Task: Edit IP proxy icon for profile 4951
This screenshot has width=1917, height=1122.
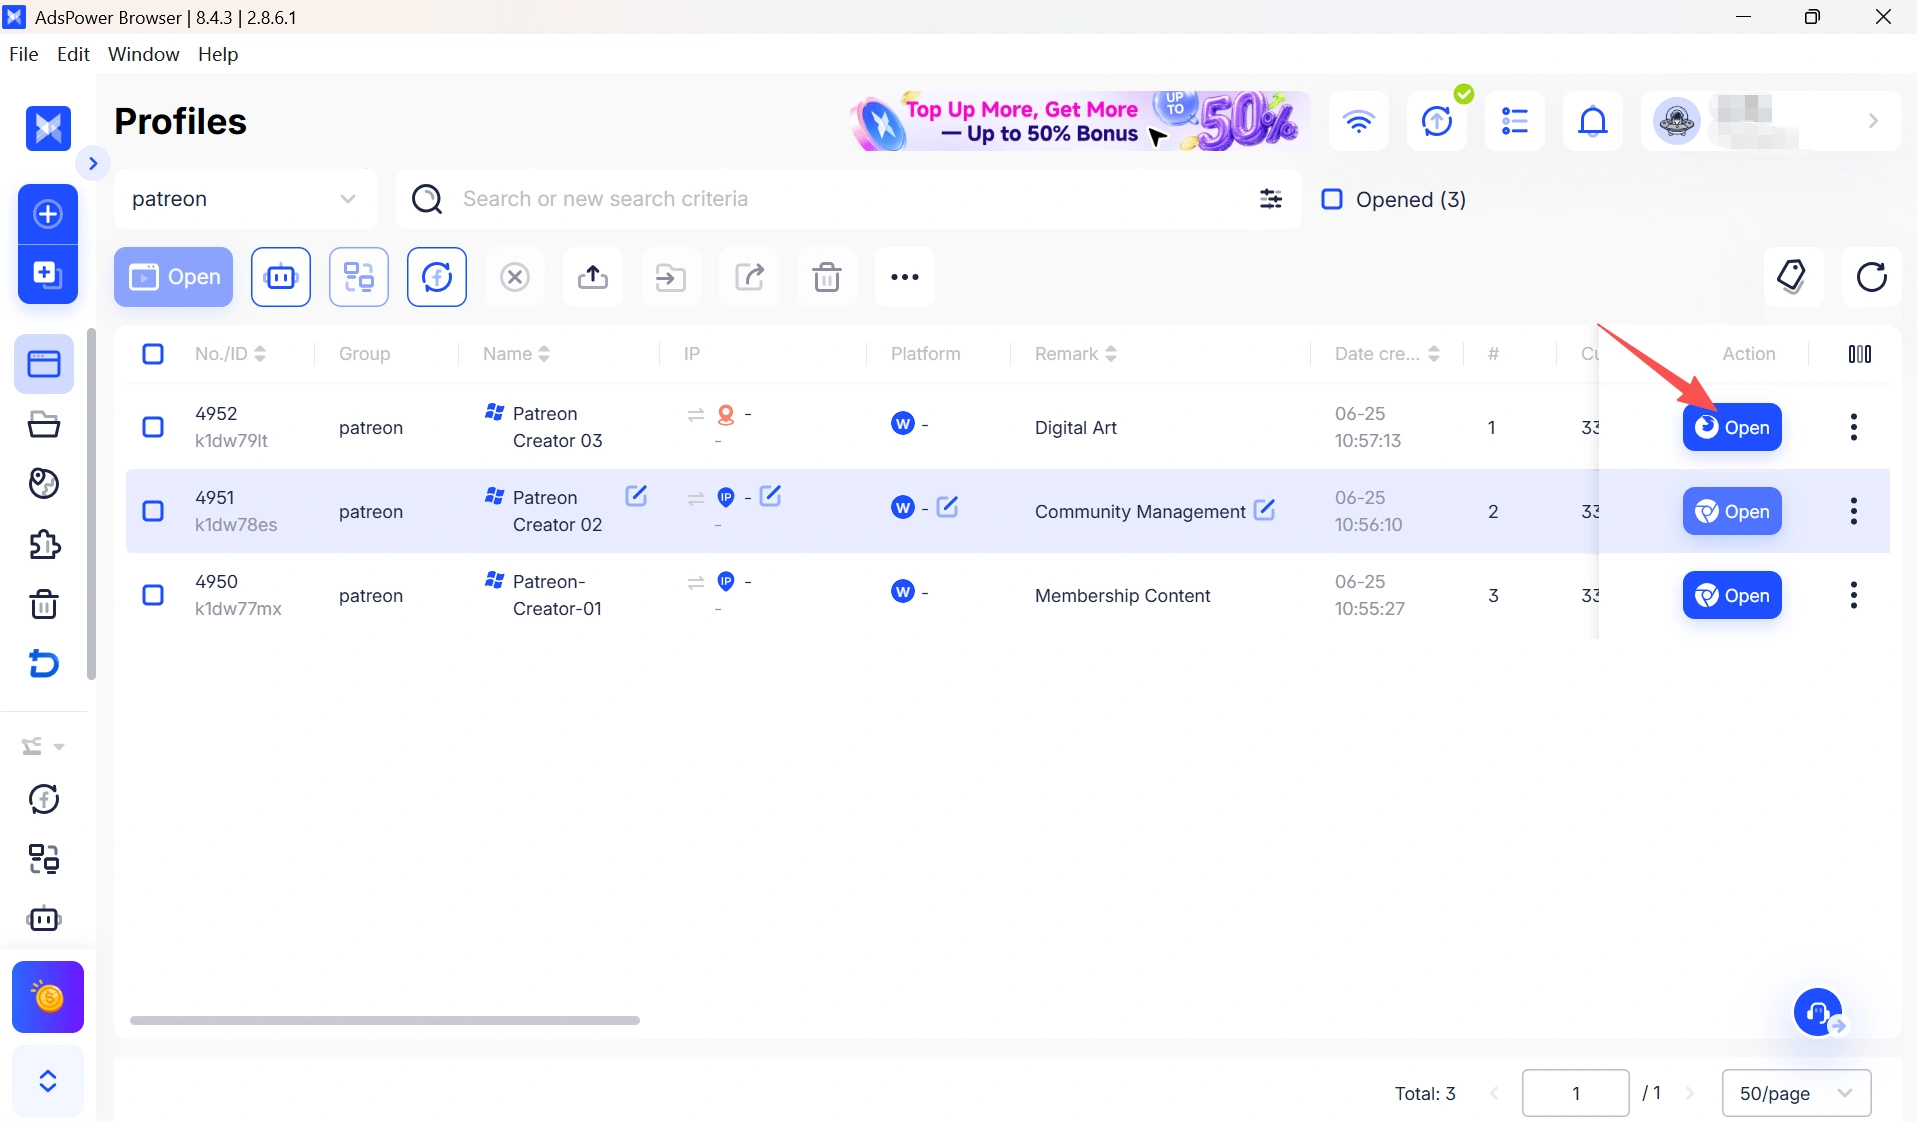Action: (x=770, y=496)
